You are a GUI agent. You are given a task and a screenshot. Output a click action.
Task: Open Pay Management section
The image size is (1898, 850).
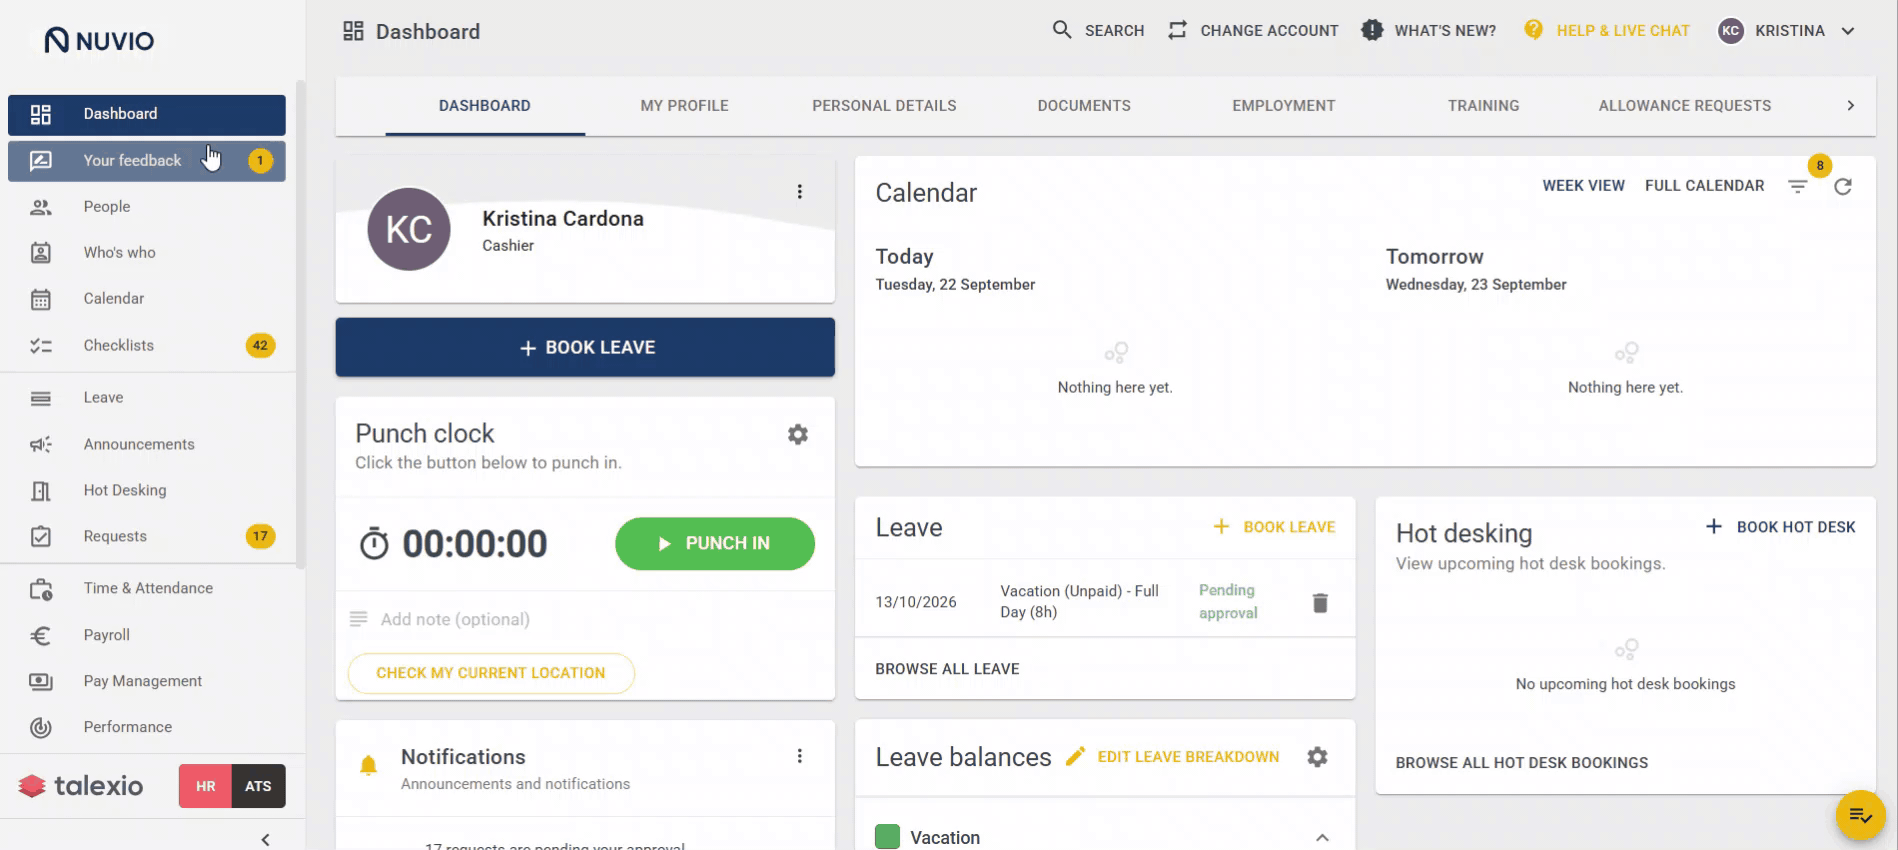pos(147,681)
